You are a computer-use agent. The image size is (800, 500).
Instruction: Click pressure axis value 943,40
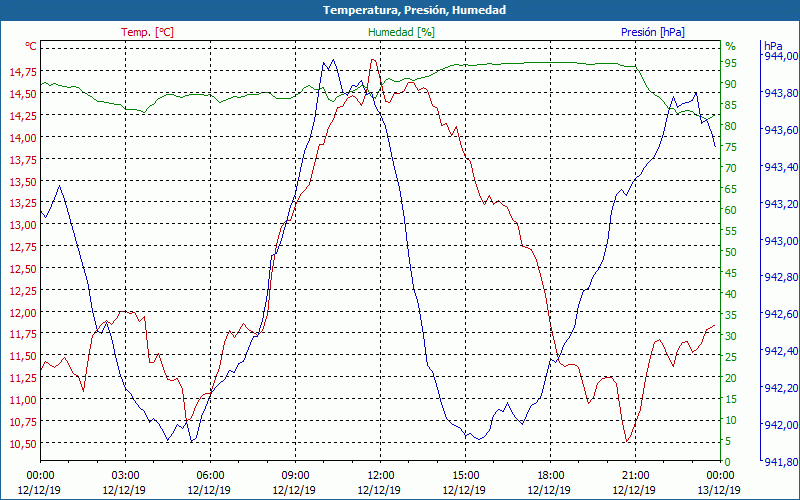tap(781, 167)
